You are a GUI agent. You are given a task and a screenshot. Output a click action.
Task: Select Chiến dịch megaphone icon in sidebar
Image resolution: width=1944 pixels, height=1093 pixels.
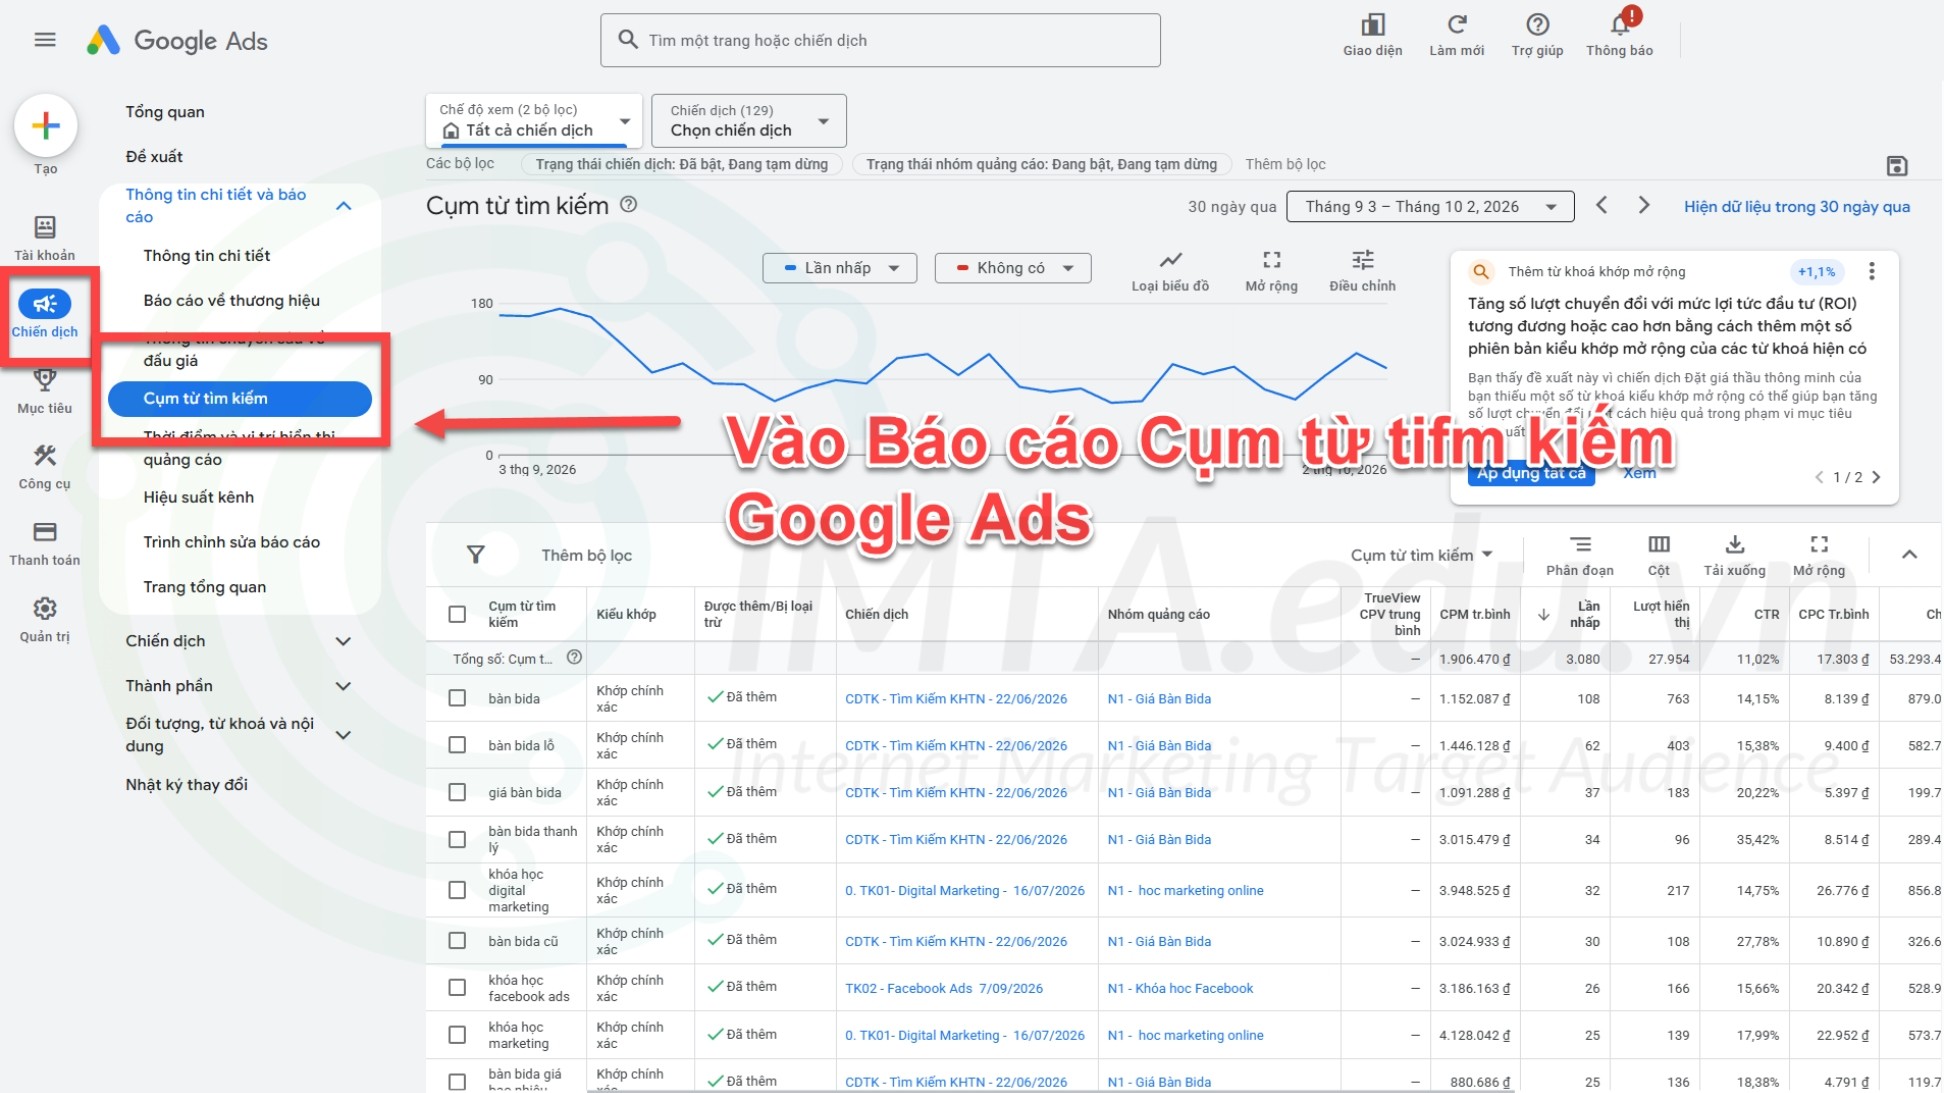click(45, 303)
